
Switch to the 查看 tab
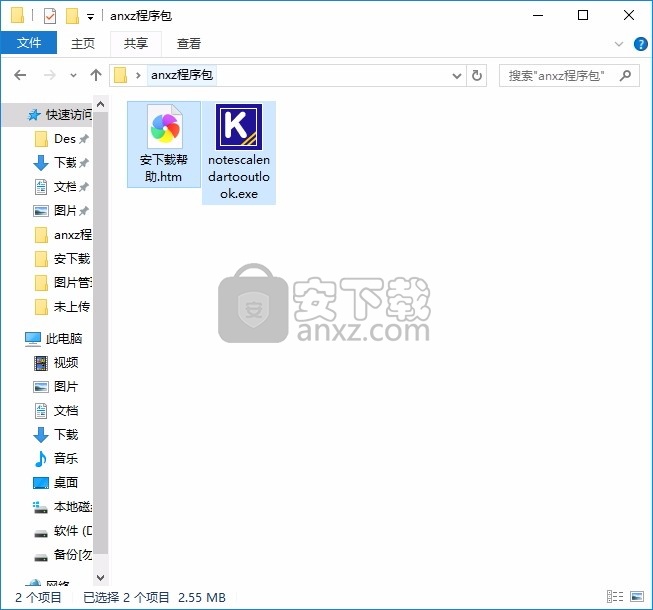click(x=188, y=43)
